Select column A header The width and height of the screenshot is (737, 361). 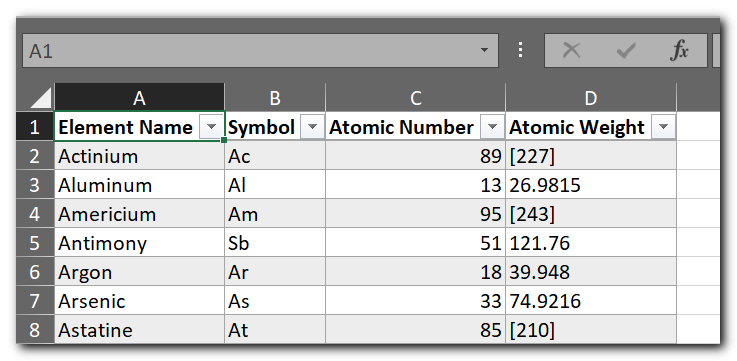tap(140, 98)
